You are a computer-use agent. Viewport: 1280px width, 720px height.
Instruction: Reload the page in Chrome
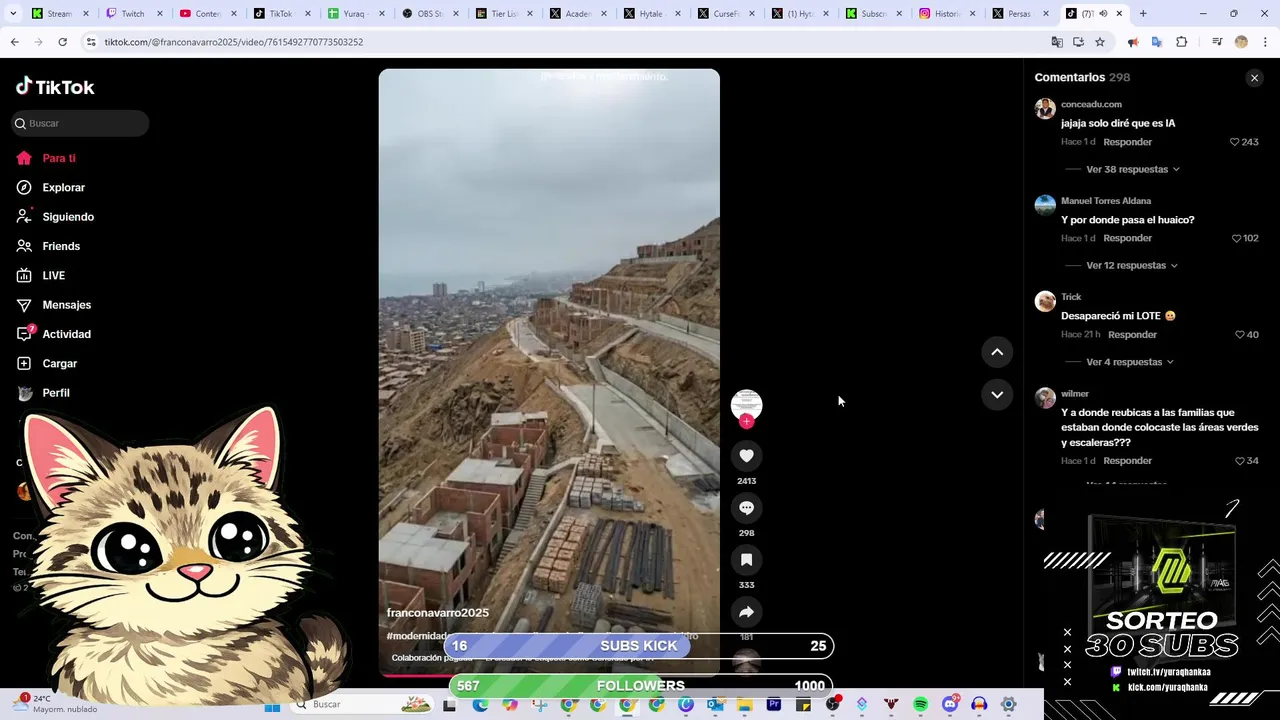pyautogui.click(x=62, y=42)
